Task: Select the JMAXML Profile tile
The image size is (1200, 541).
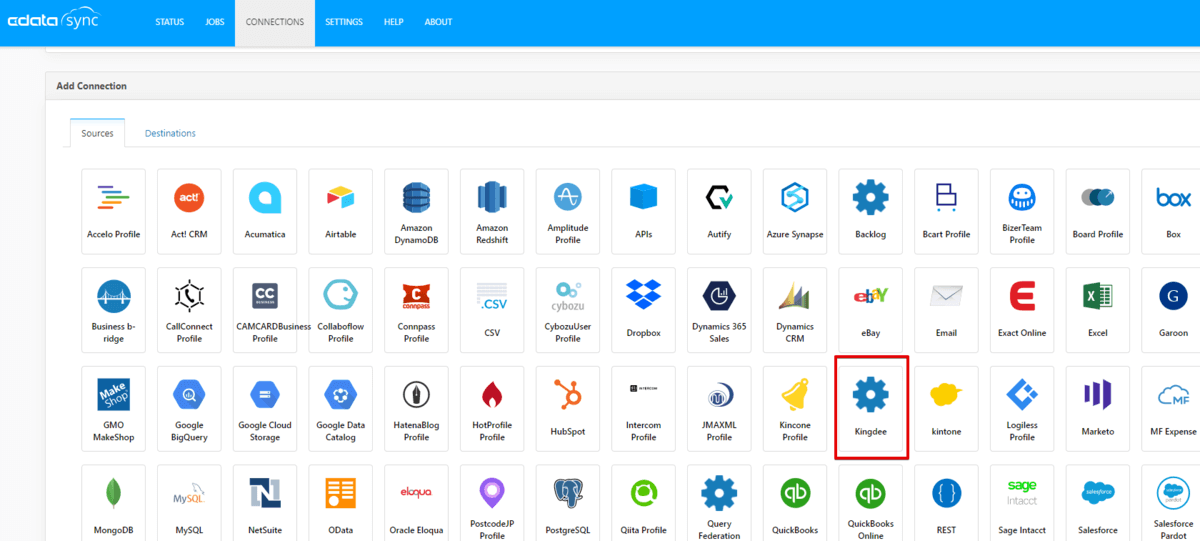Action: (719, 408)
